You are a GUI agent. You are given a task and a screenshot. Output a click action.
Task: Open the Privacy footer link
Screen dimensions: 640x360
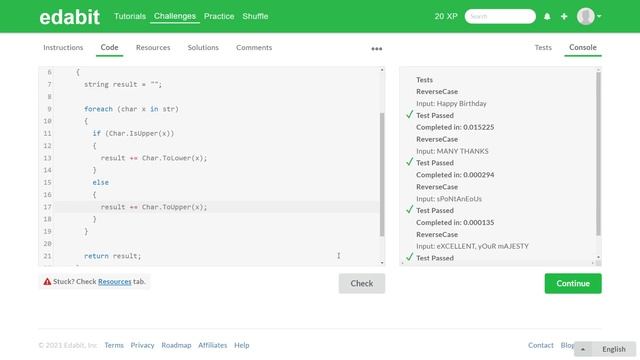pos(142,345)
